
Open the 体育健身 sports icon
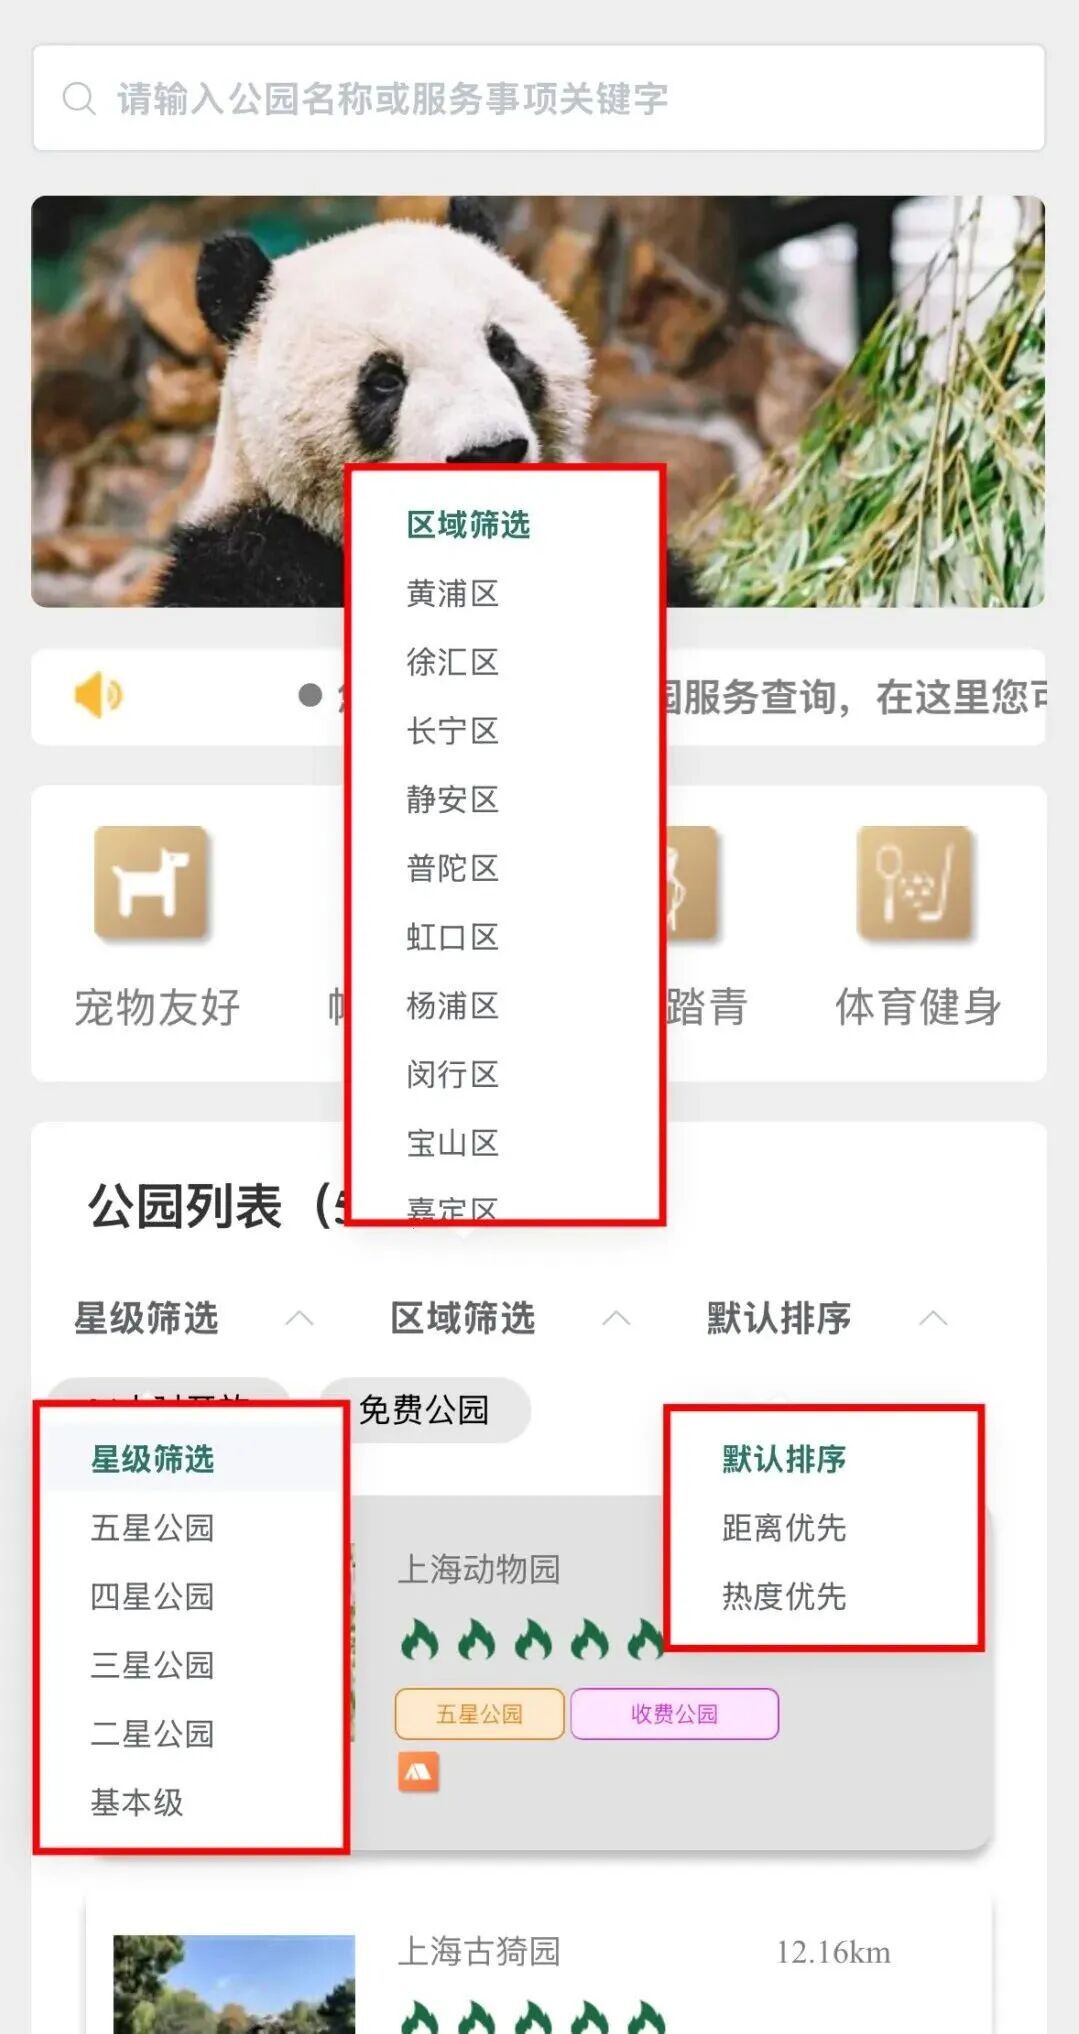[915, 884]
